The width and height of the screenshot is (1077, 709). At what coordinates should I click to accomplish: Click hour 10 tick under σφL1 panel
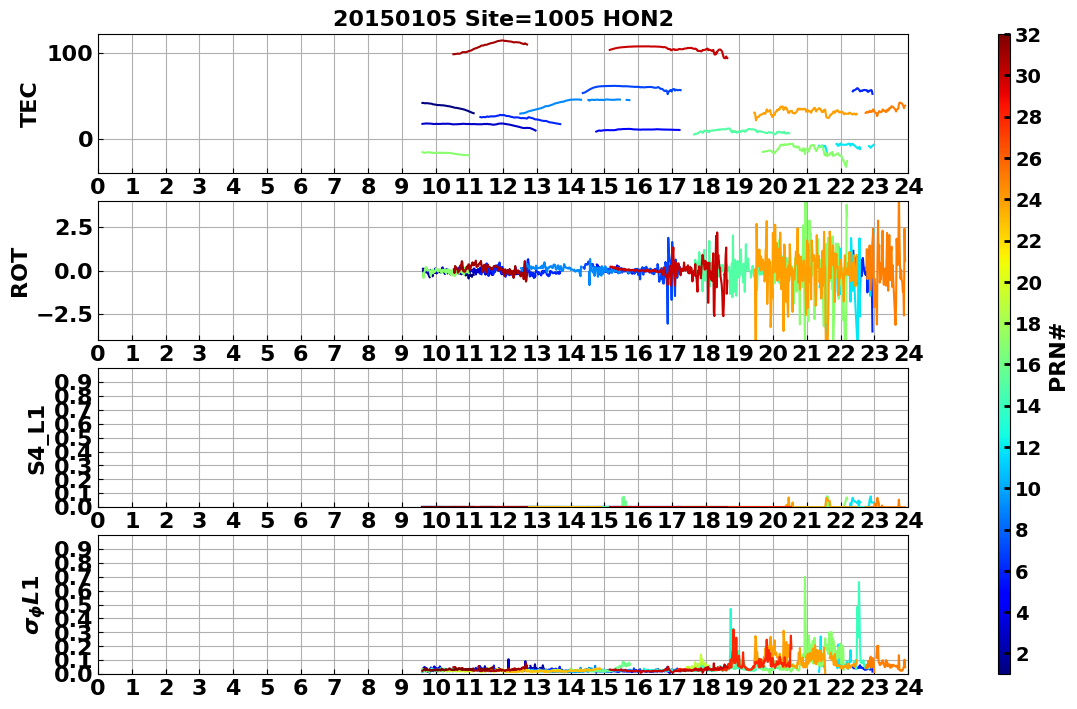click(x=435, y=687)
